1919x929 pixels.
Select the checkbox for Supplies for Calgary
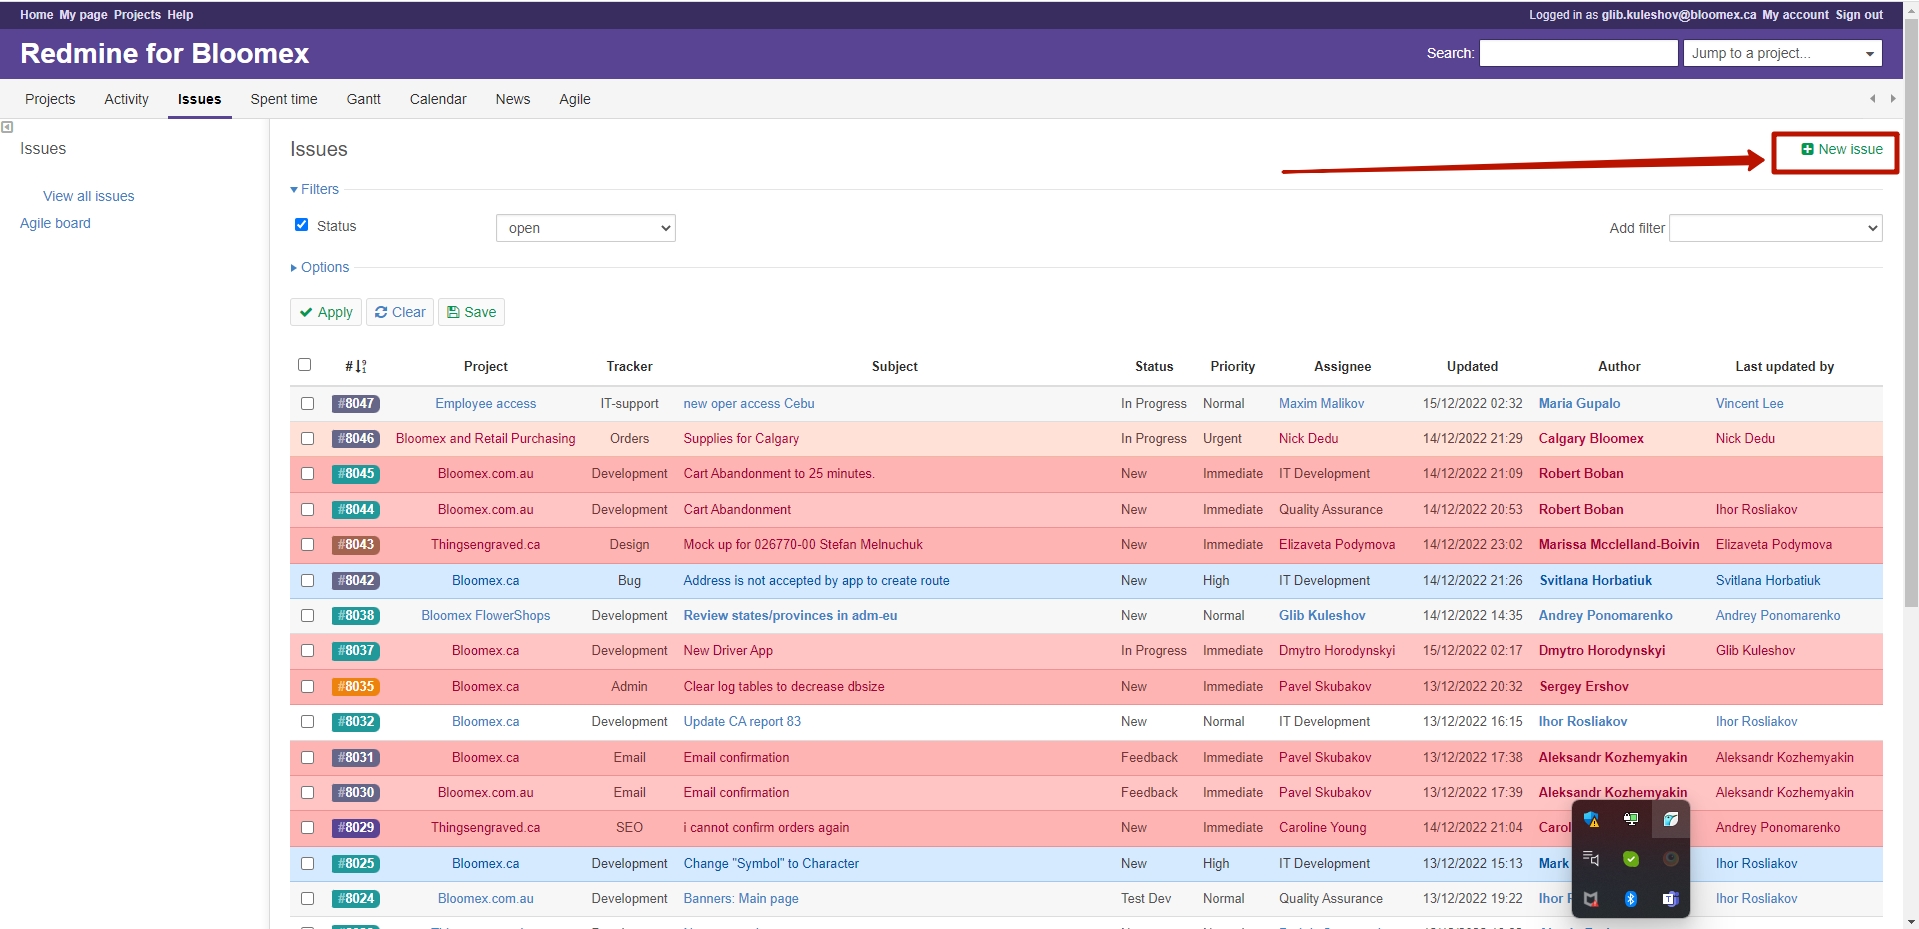(x=308, y=439)
